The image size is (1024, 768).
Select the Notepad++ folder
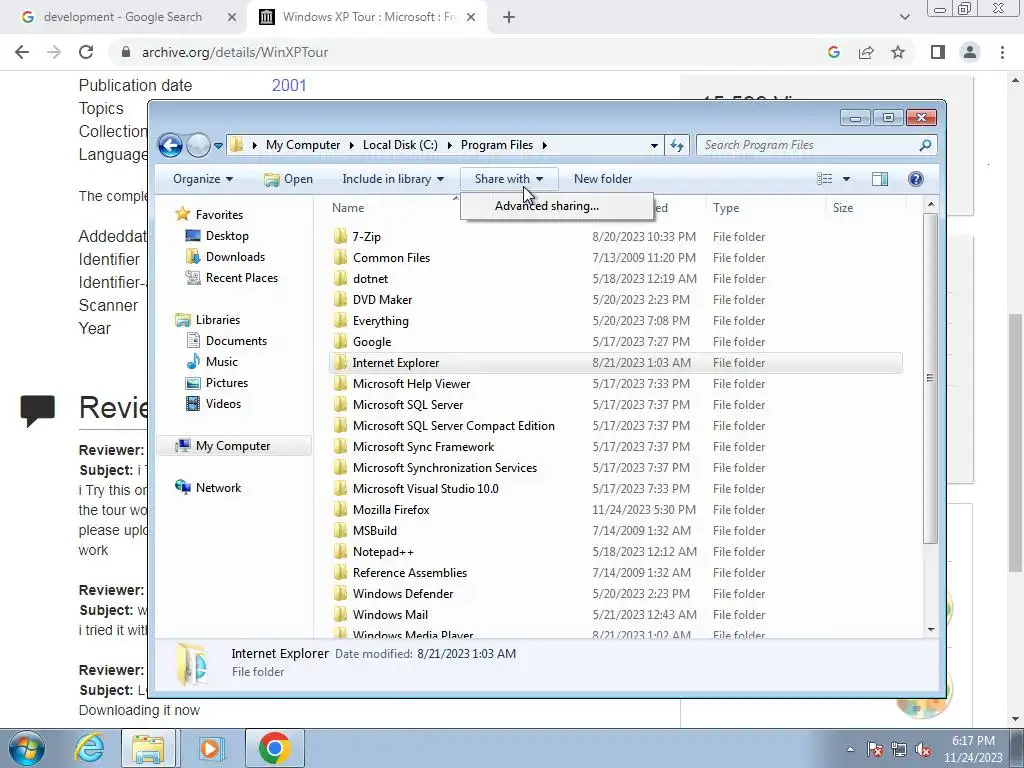tap(383, 552)
